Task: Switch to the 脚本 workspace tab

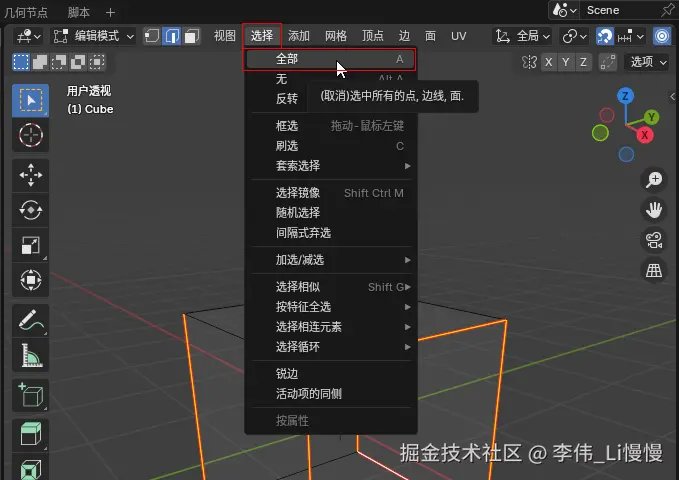Action: pyautogui.click(x=78, y=13)
